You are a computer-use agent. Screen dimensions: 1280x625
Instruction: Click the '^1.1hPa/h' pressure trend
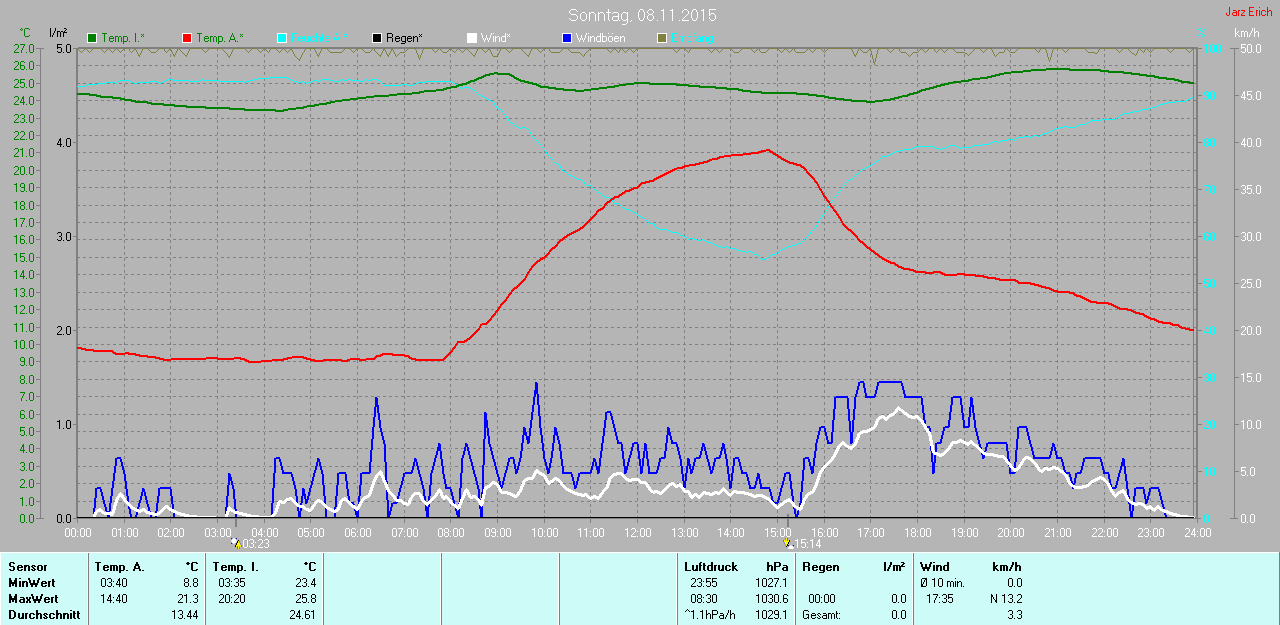click(x=709, y=615)
